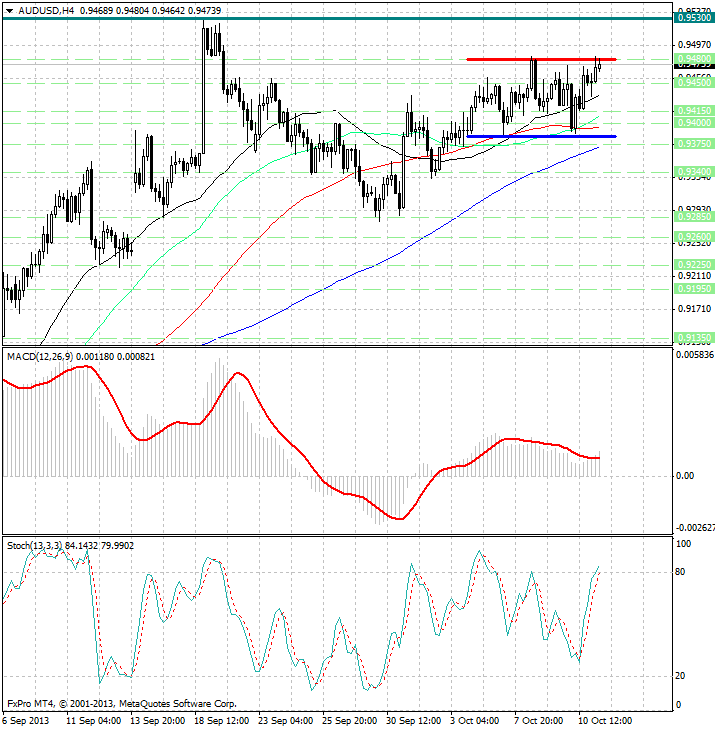Click the 3 Oct 04:00 time label
The image size is (715, 729).
click(475, 721)
